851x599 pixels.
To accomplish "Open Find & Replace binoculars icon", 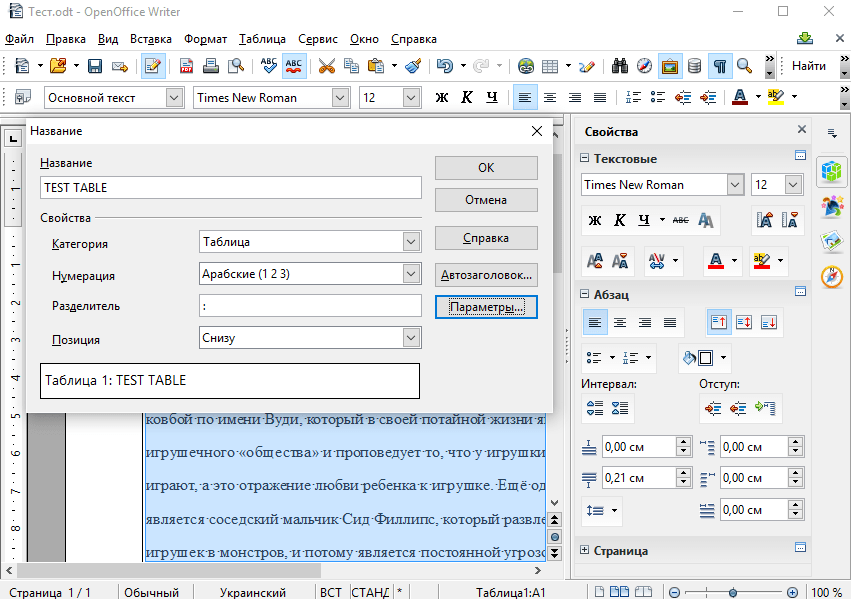I will pos(619,66).
